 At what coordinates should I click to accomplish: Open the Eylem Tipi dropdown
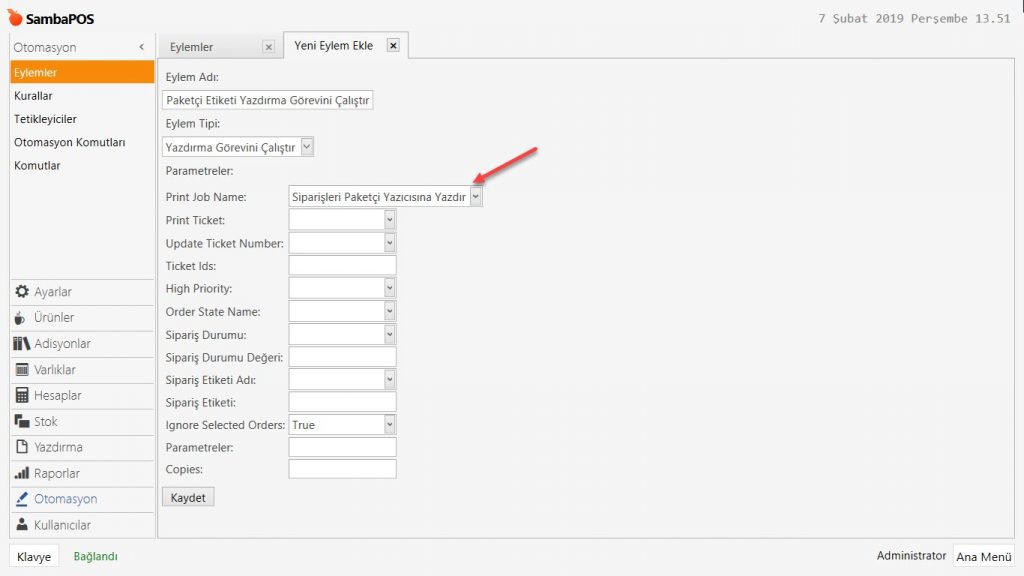[307, 147]
